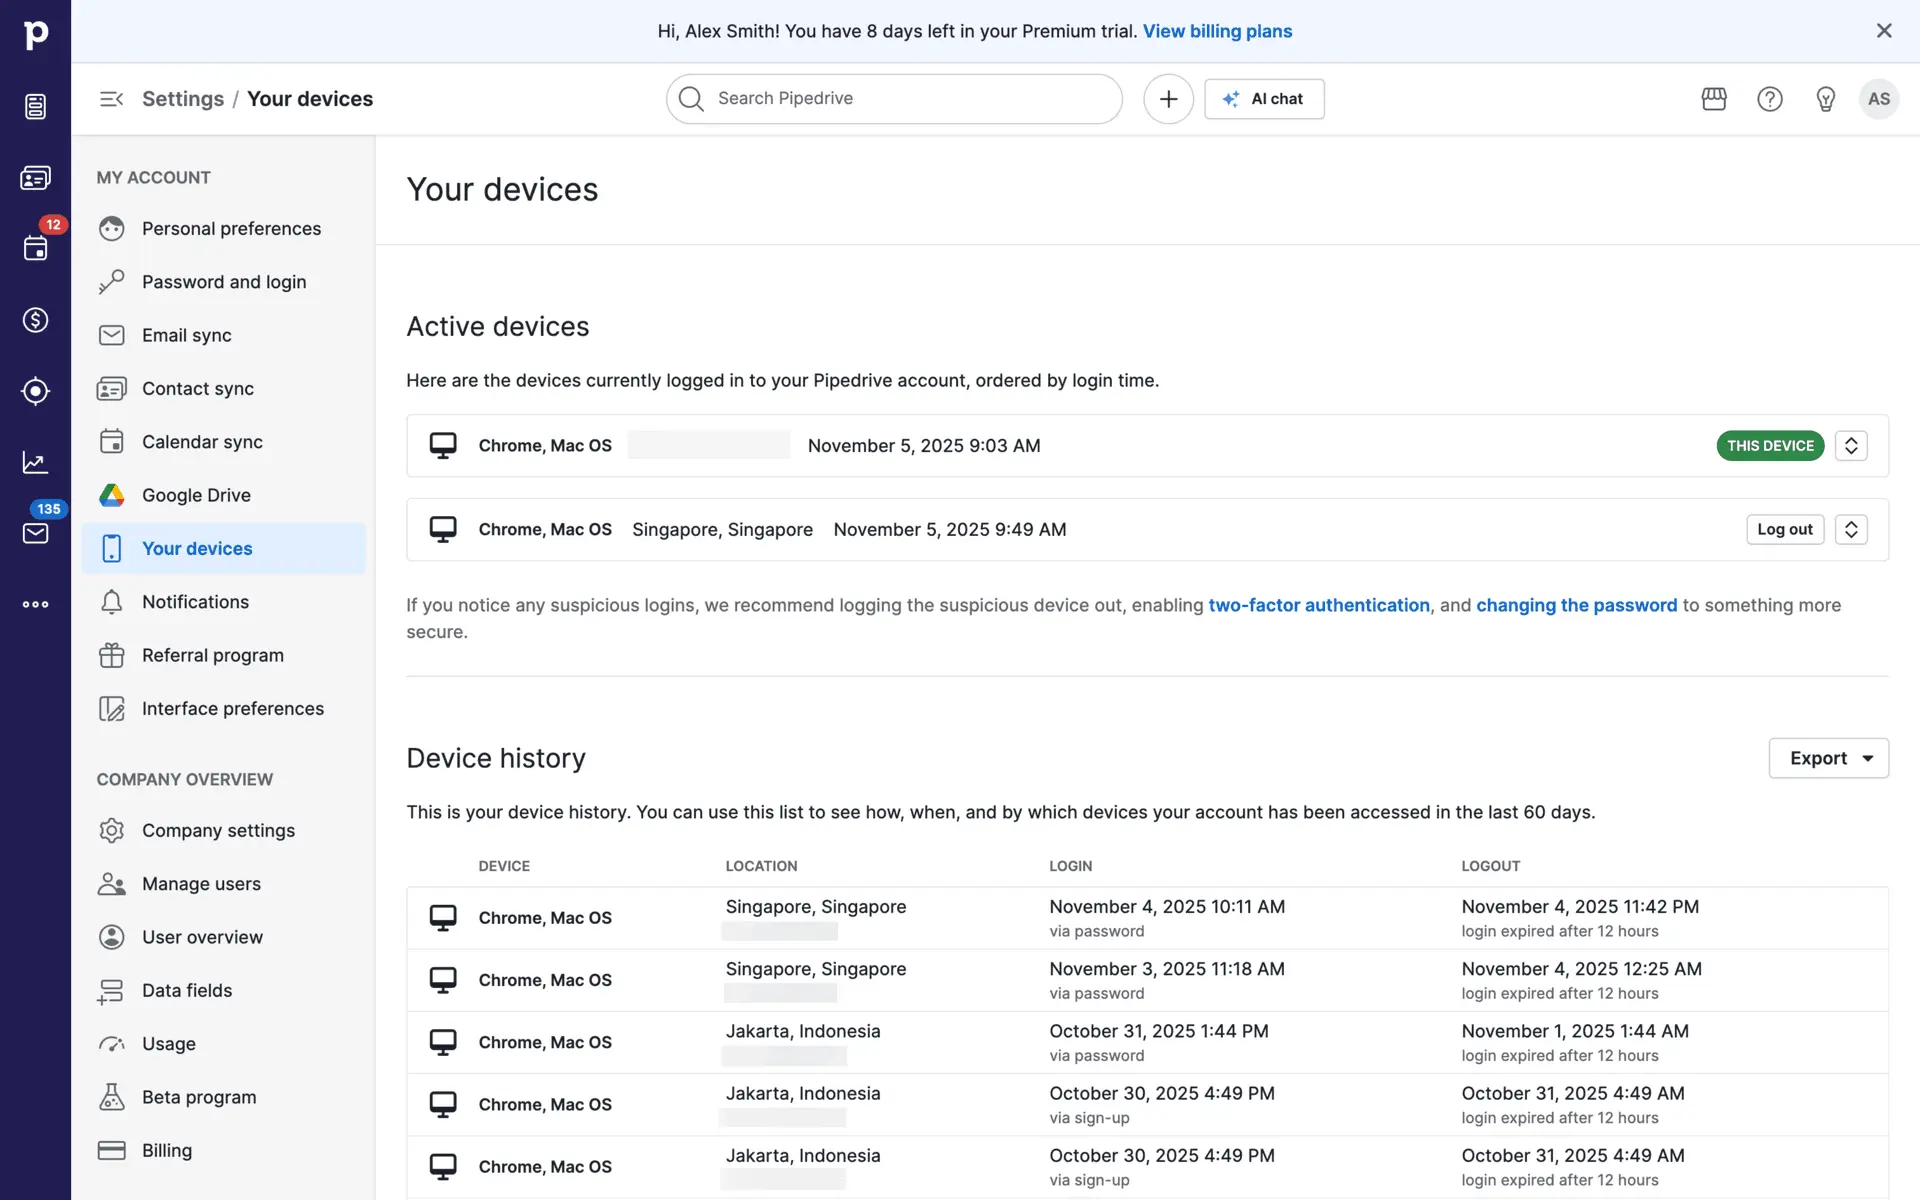1920x1200 pixels.
Task: Open Insights chart icon in sidebar
Action: click(35, 462)
